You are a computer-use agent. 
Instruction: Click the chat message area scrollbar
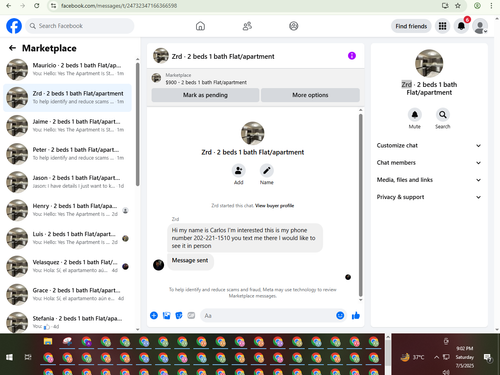360,205
